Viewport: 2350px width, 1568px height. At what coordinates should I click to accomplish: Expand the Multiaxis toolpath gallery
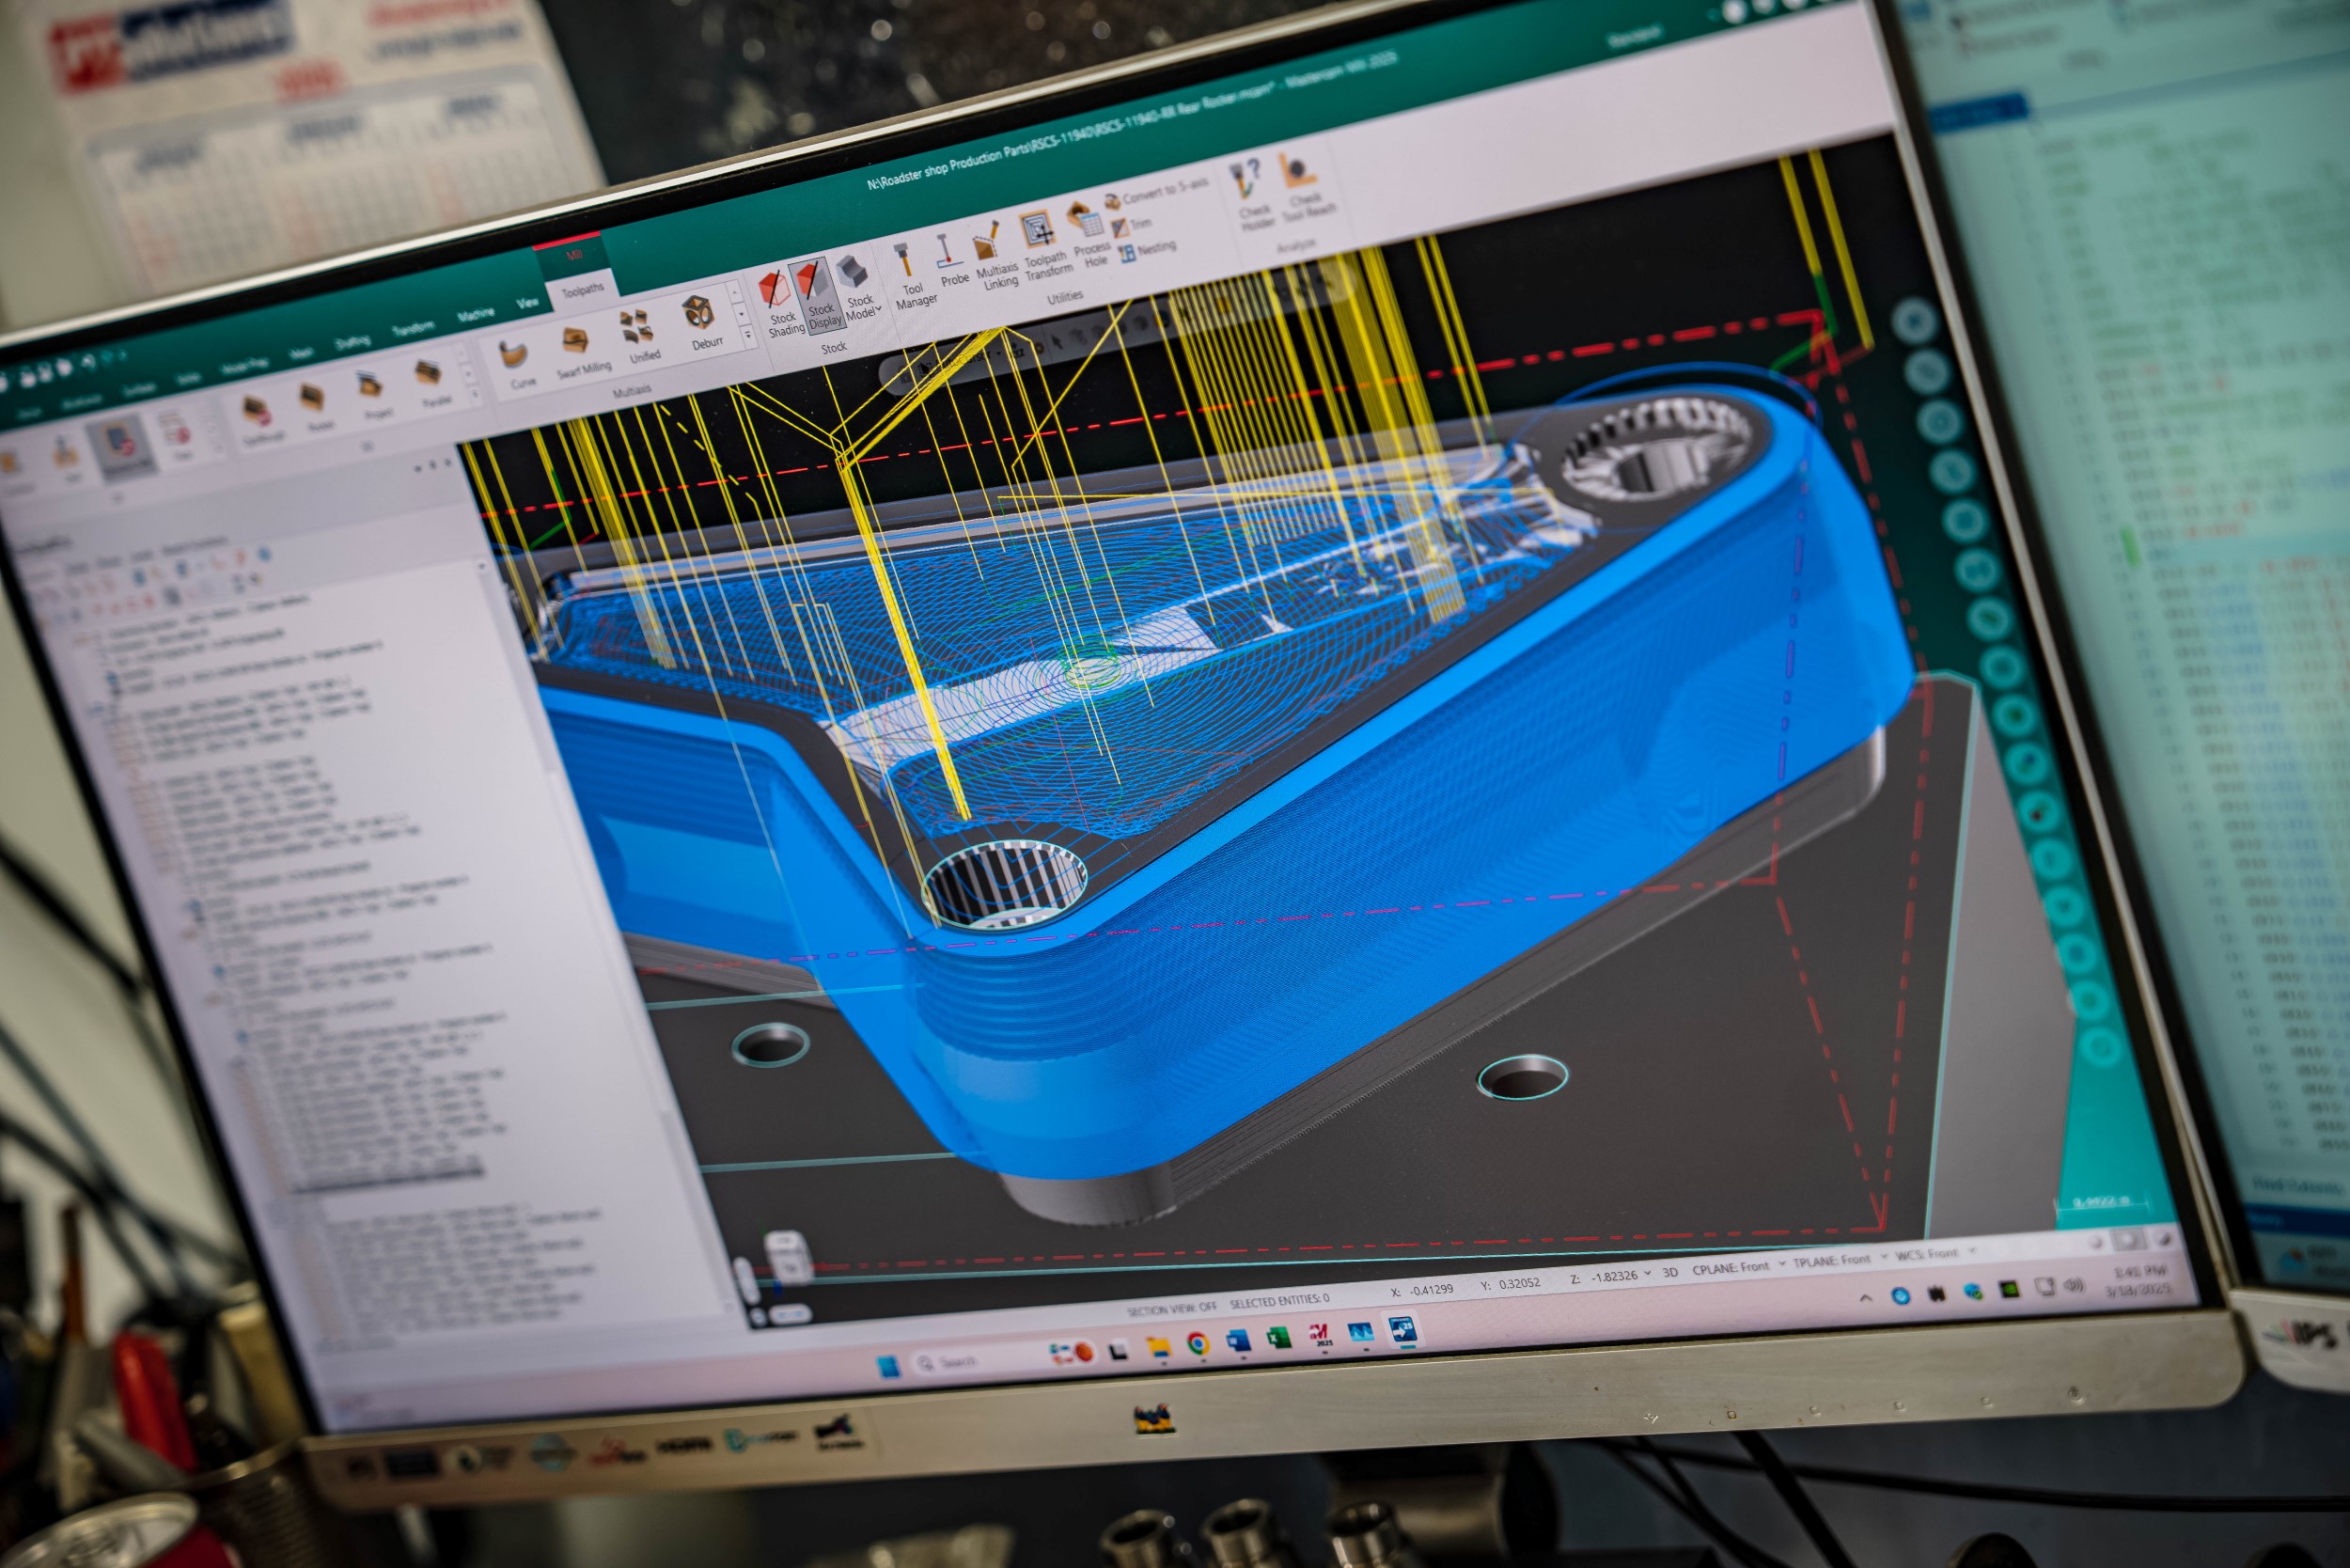point(748,337)
